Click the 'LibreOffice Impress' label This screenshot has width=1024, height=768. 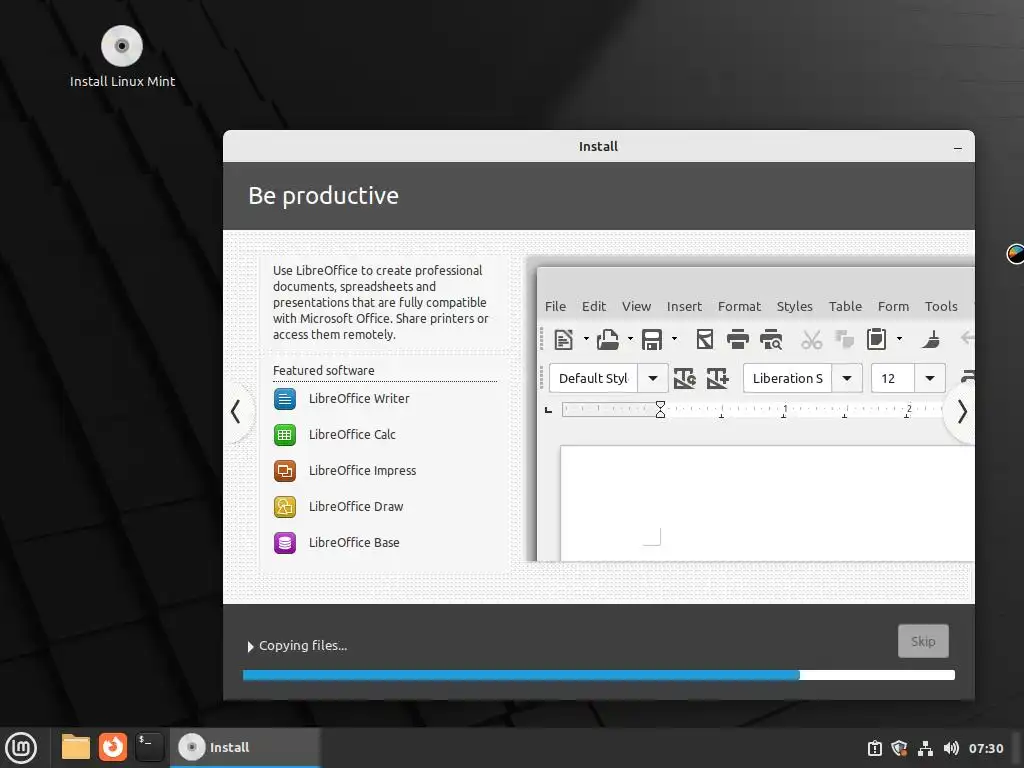click(x=362, y=470)
